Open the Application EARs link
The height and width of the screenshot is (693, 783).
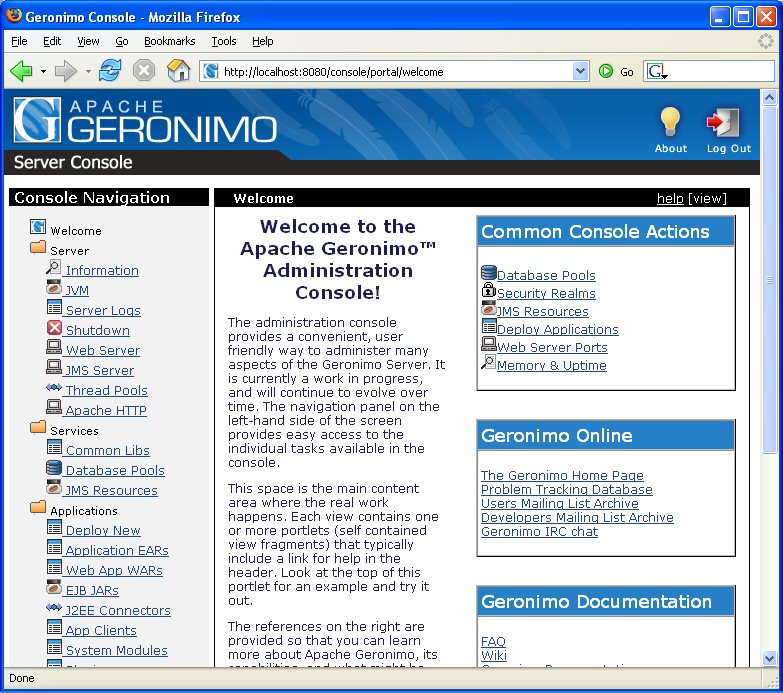[117, 550]
